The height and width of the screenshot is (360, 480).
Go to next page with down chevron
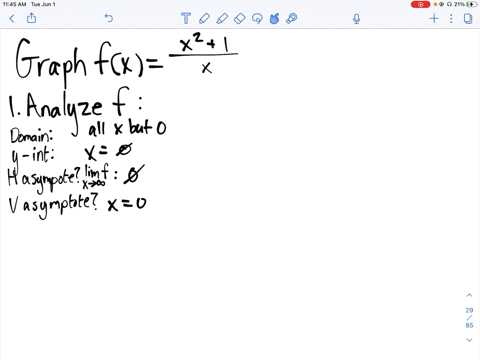469,340
